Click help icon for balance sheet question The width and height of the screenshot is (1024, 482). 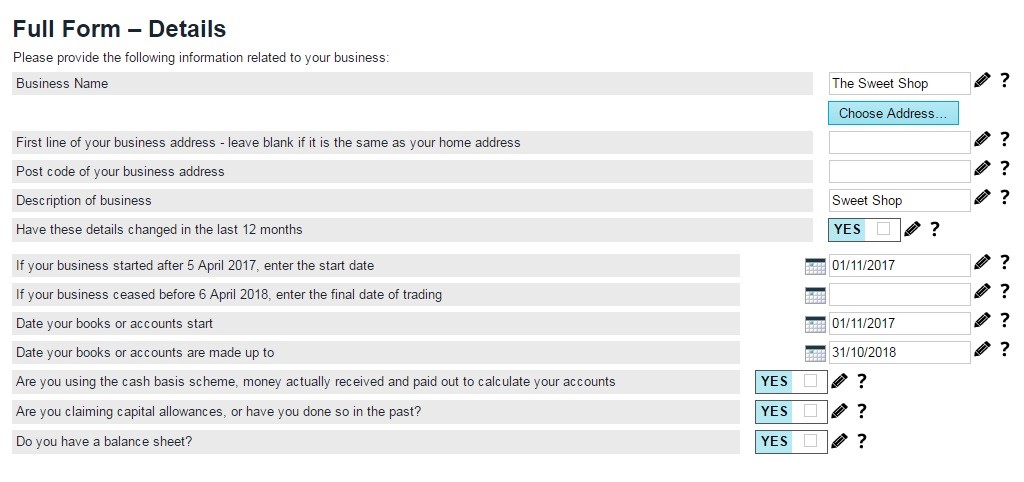[x=861, y=441]
